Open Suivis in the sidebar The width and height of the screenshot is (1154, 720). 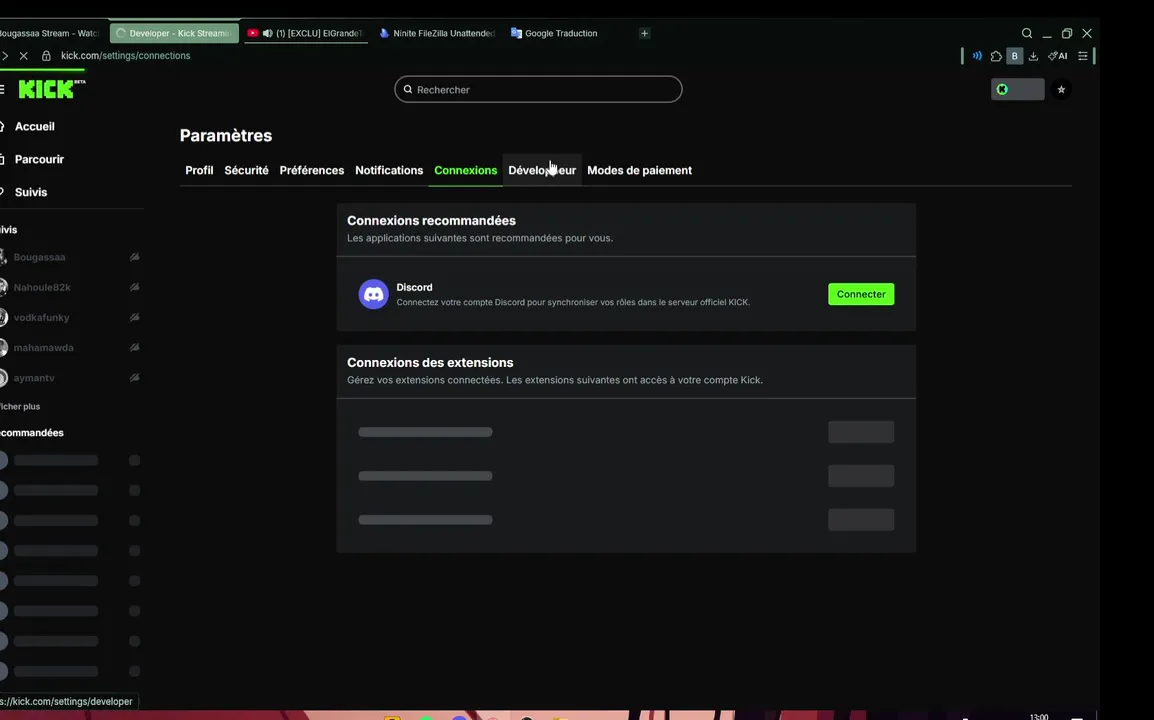tap(31, 192)
